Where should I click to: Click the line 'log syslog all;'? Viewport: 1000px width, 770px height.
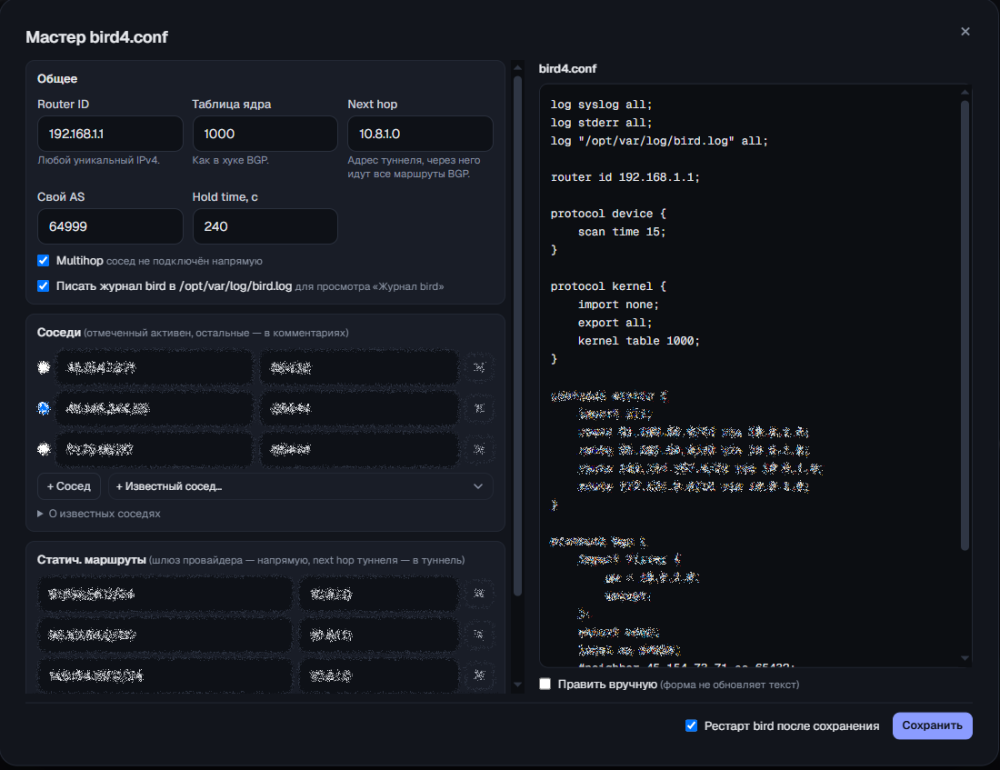click(x=601, y=105)
